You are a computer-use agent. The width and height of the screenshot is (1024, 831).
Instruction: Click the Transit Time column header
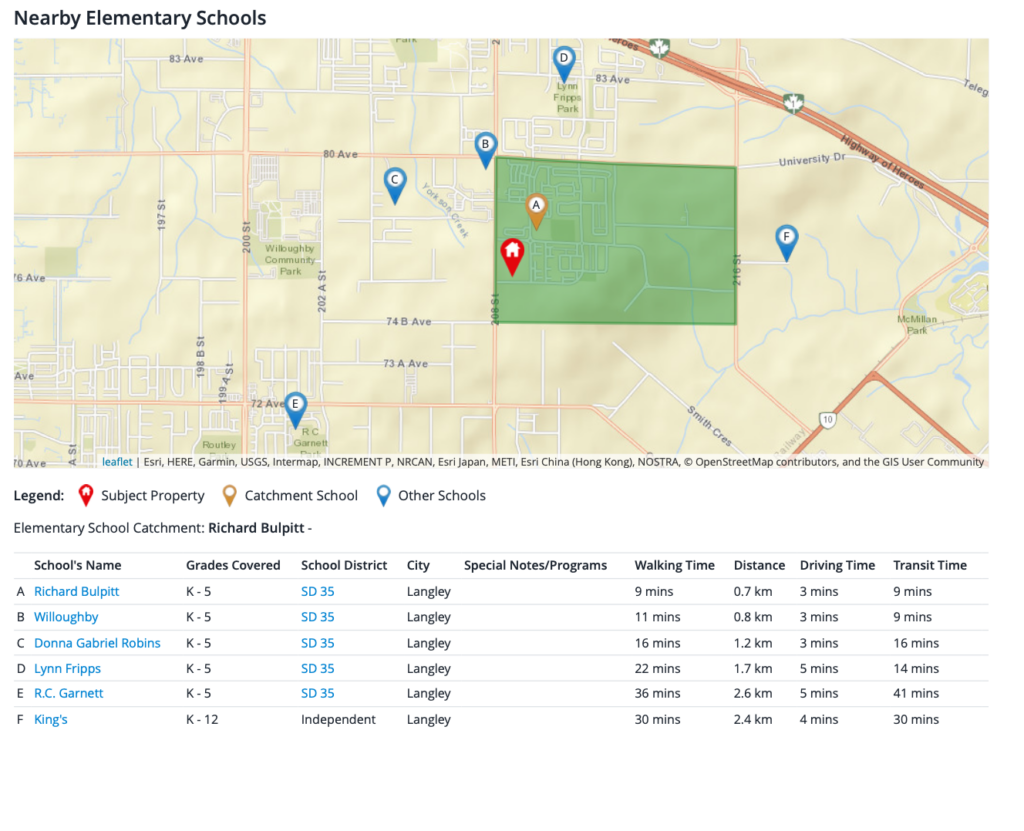[930, 565]
